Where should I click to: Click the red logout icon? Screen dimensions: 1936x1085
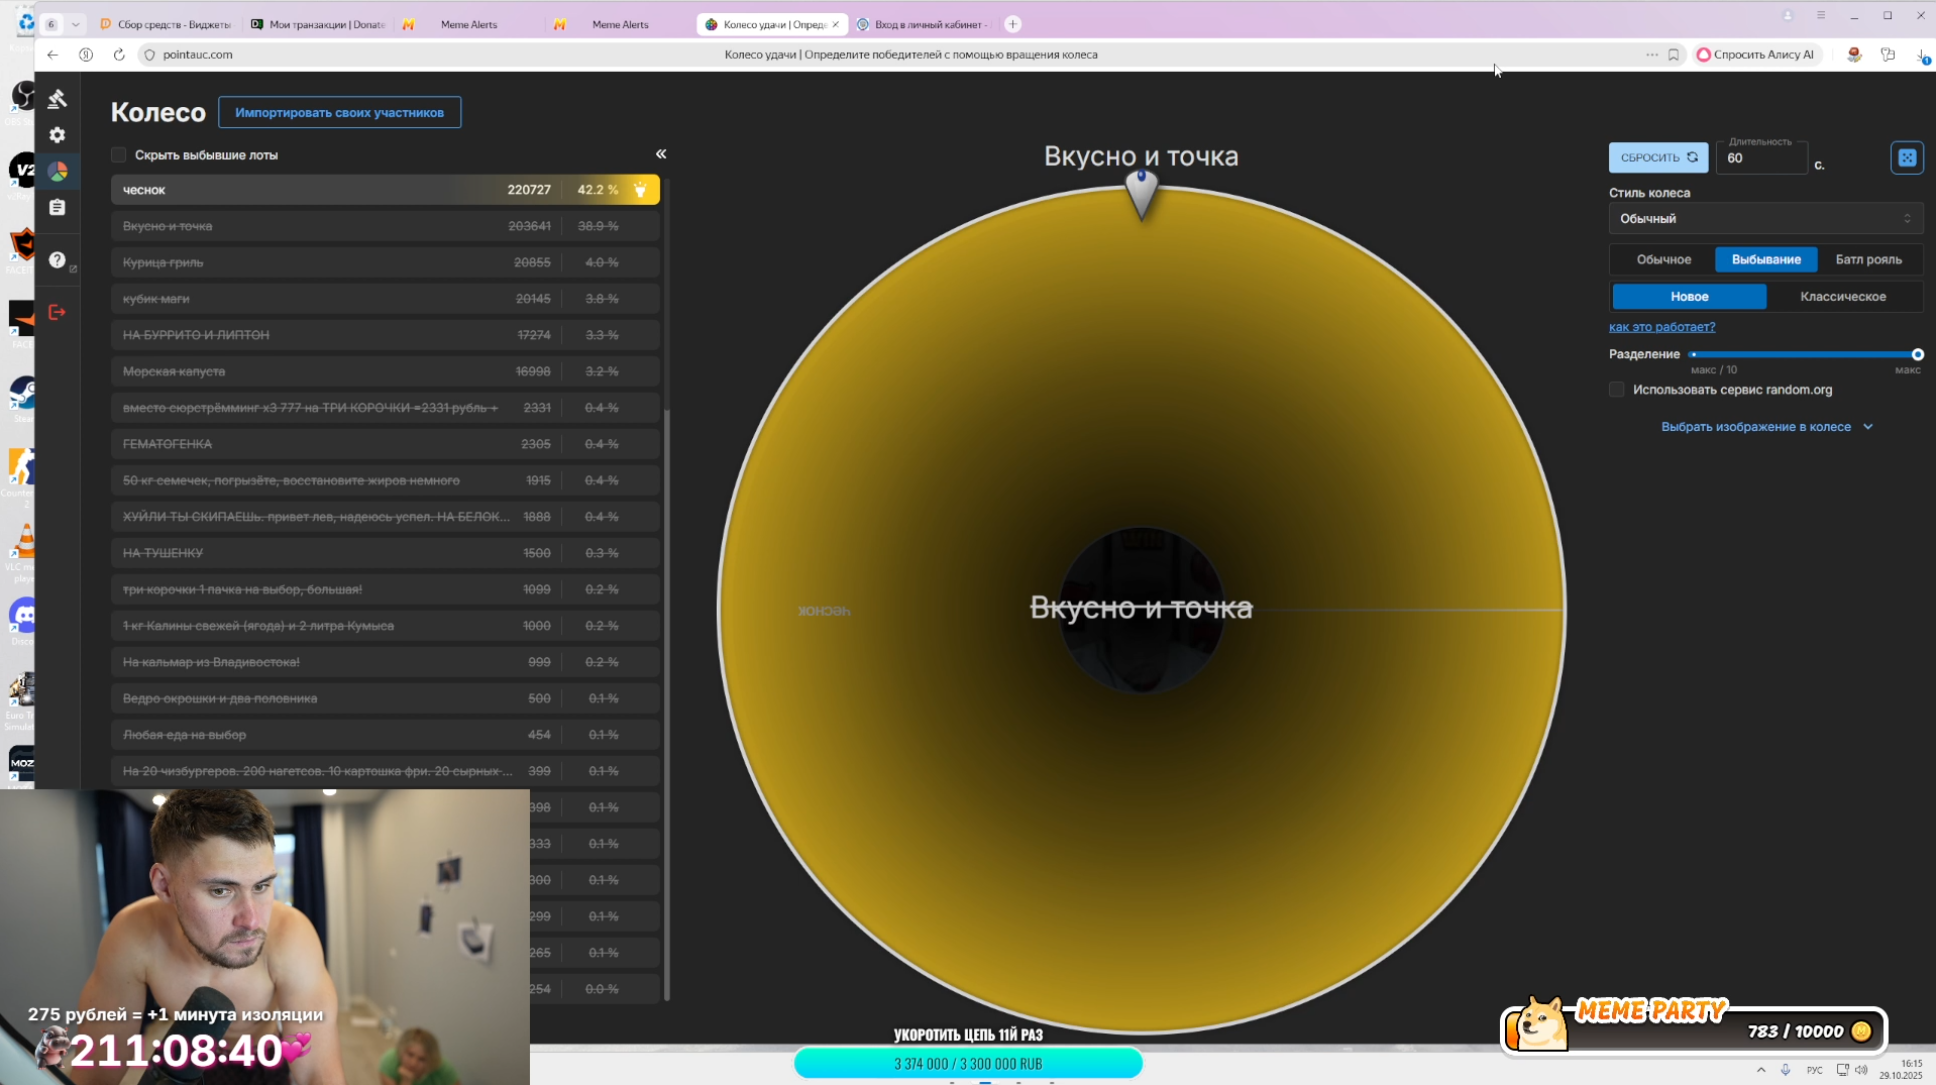pyautogui.click(x=57, y=312)
